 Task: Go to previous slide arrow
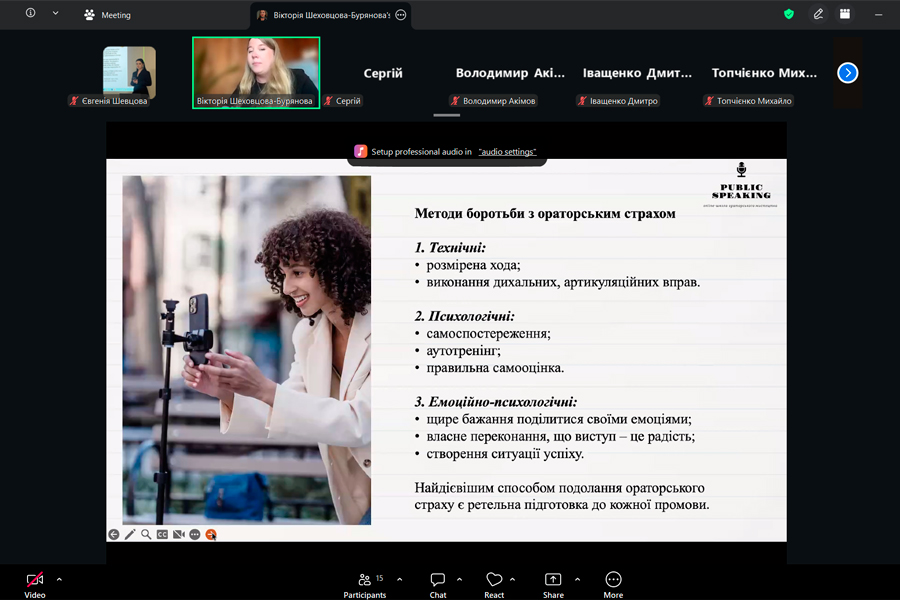tap(114, 534)
